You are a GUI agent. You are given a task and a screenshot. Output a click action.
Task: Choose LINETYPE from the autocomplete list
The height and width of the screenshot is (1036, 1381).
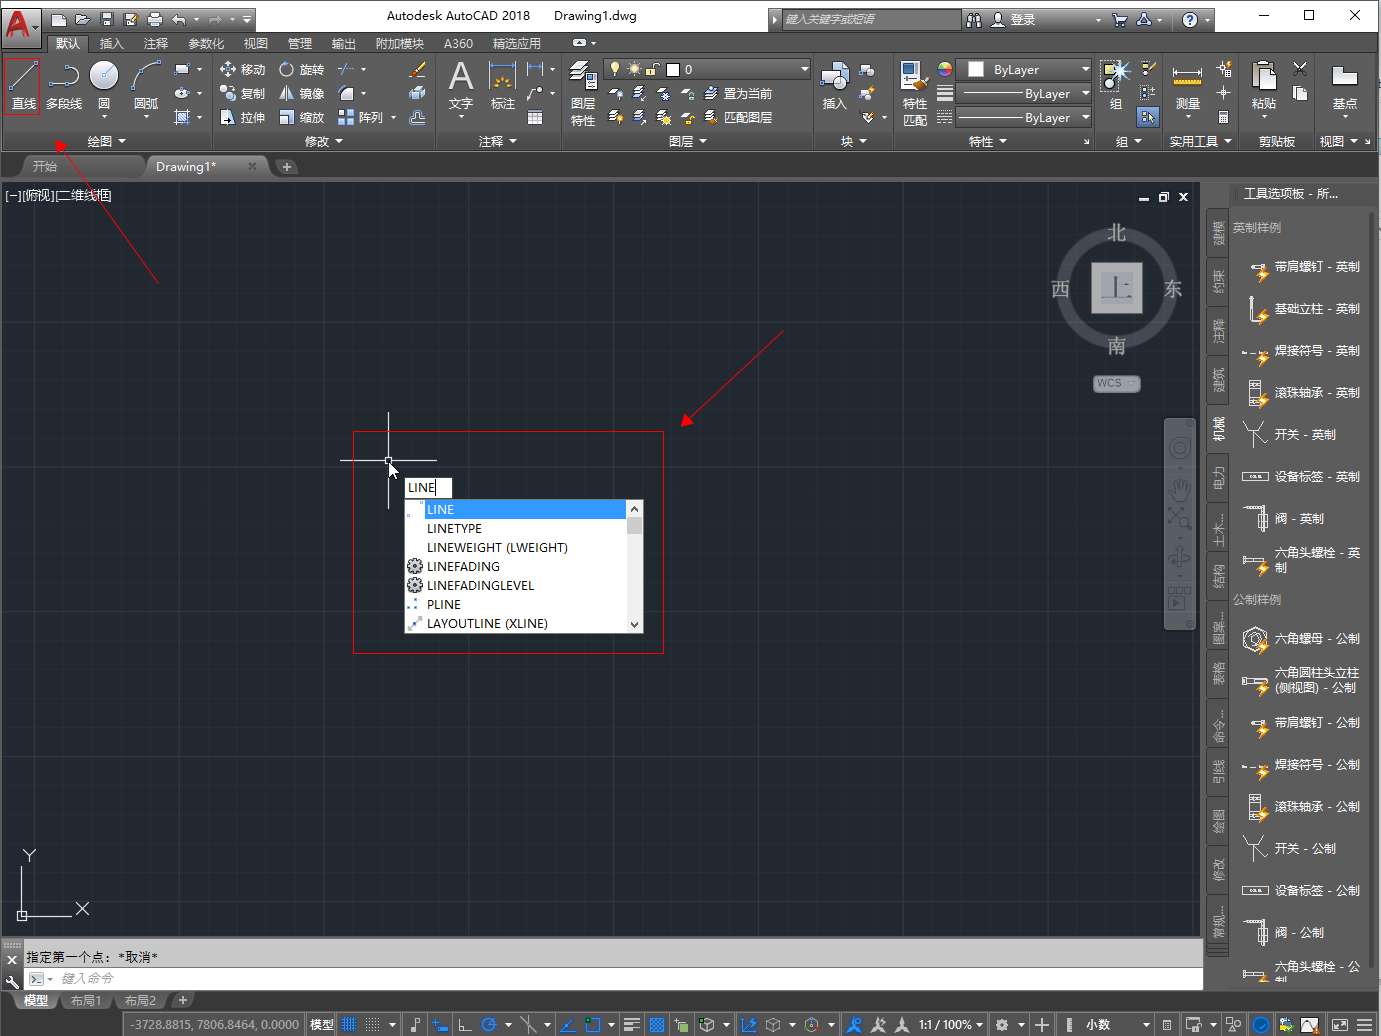pos(454,528)
